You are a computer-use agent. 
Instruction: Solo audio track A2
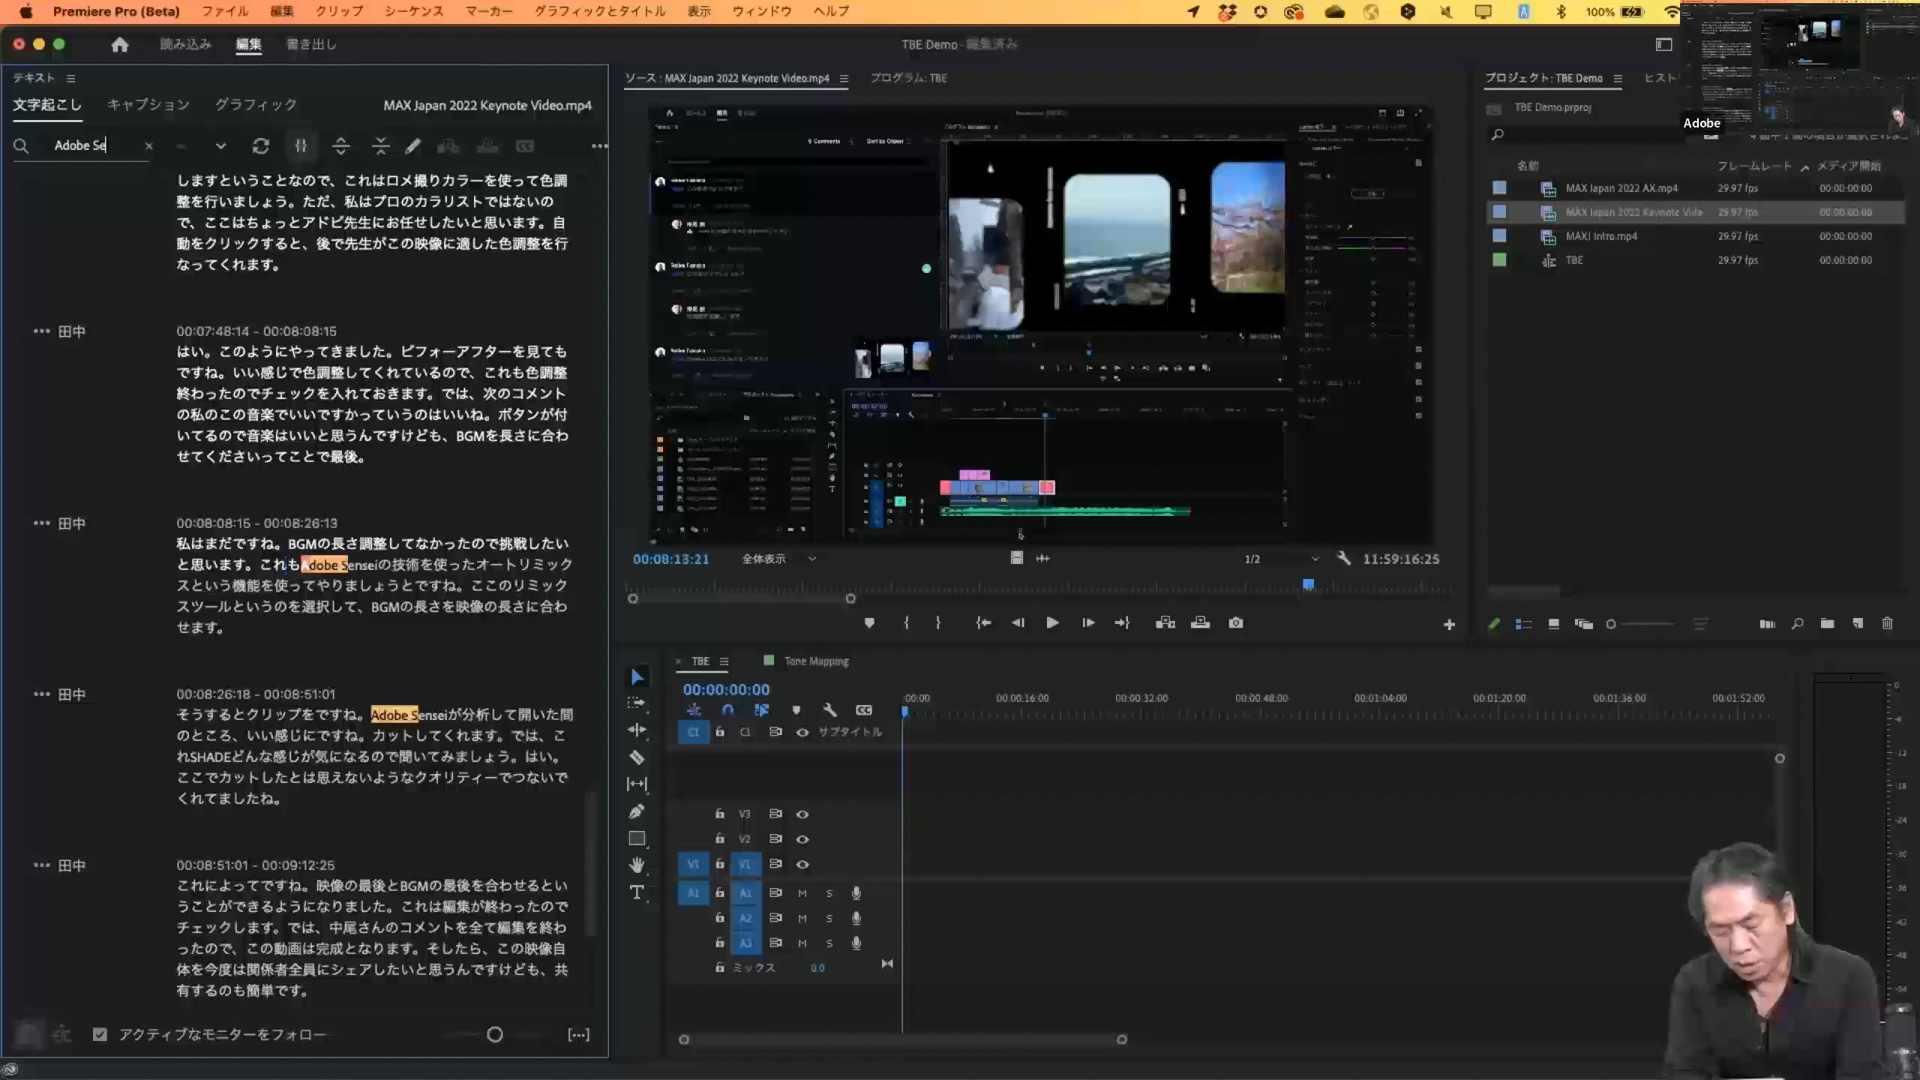[x=829, y=918]
